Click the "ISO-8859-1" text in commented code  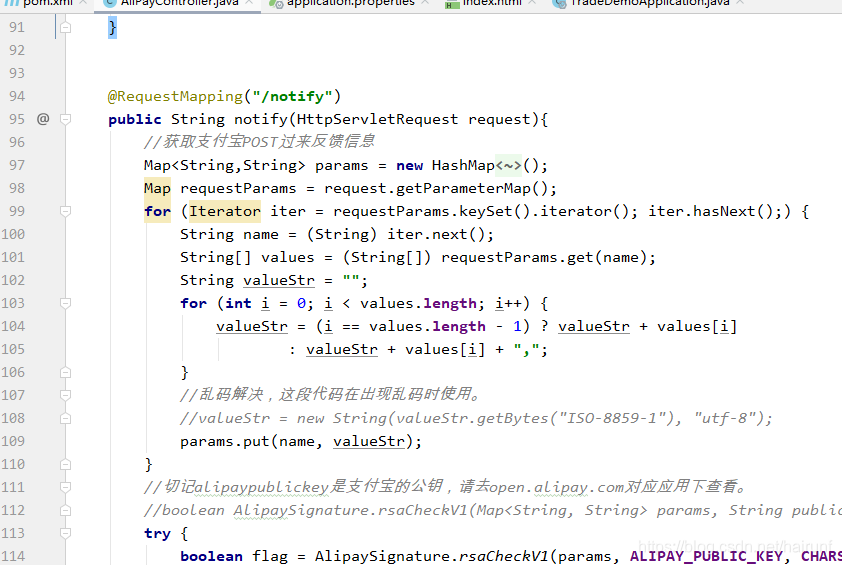(612, 418)
